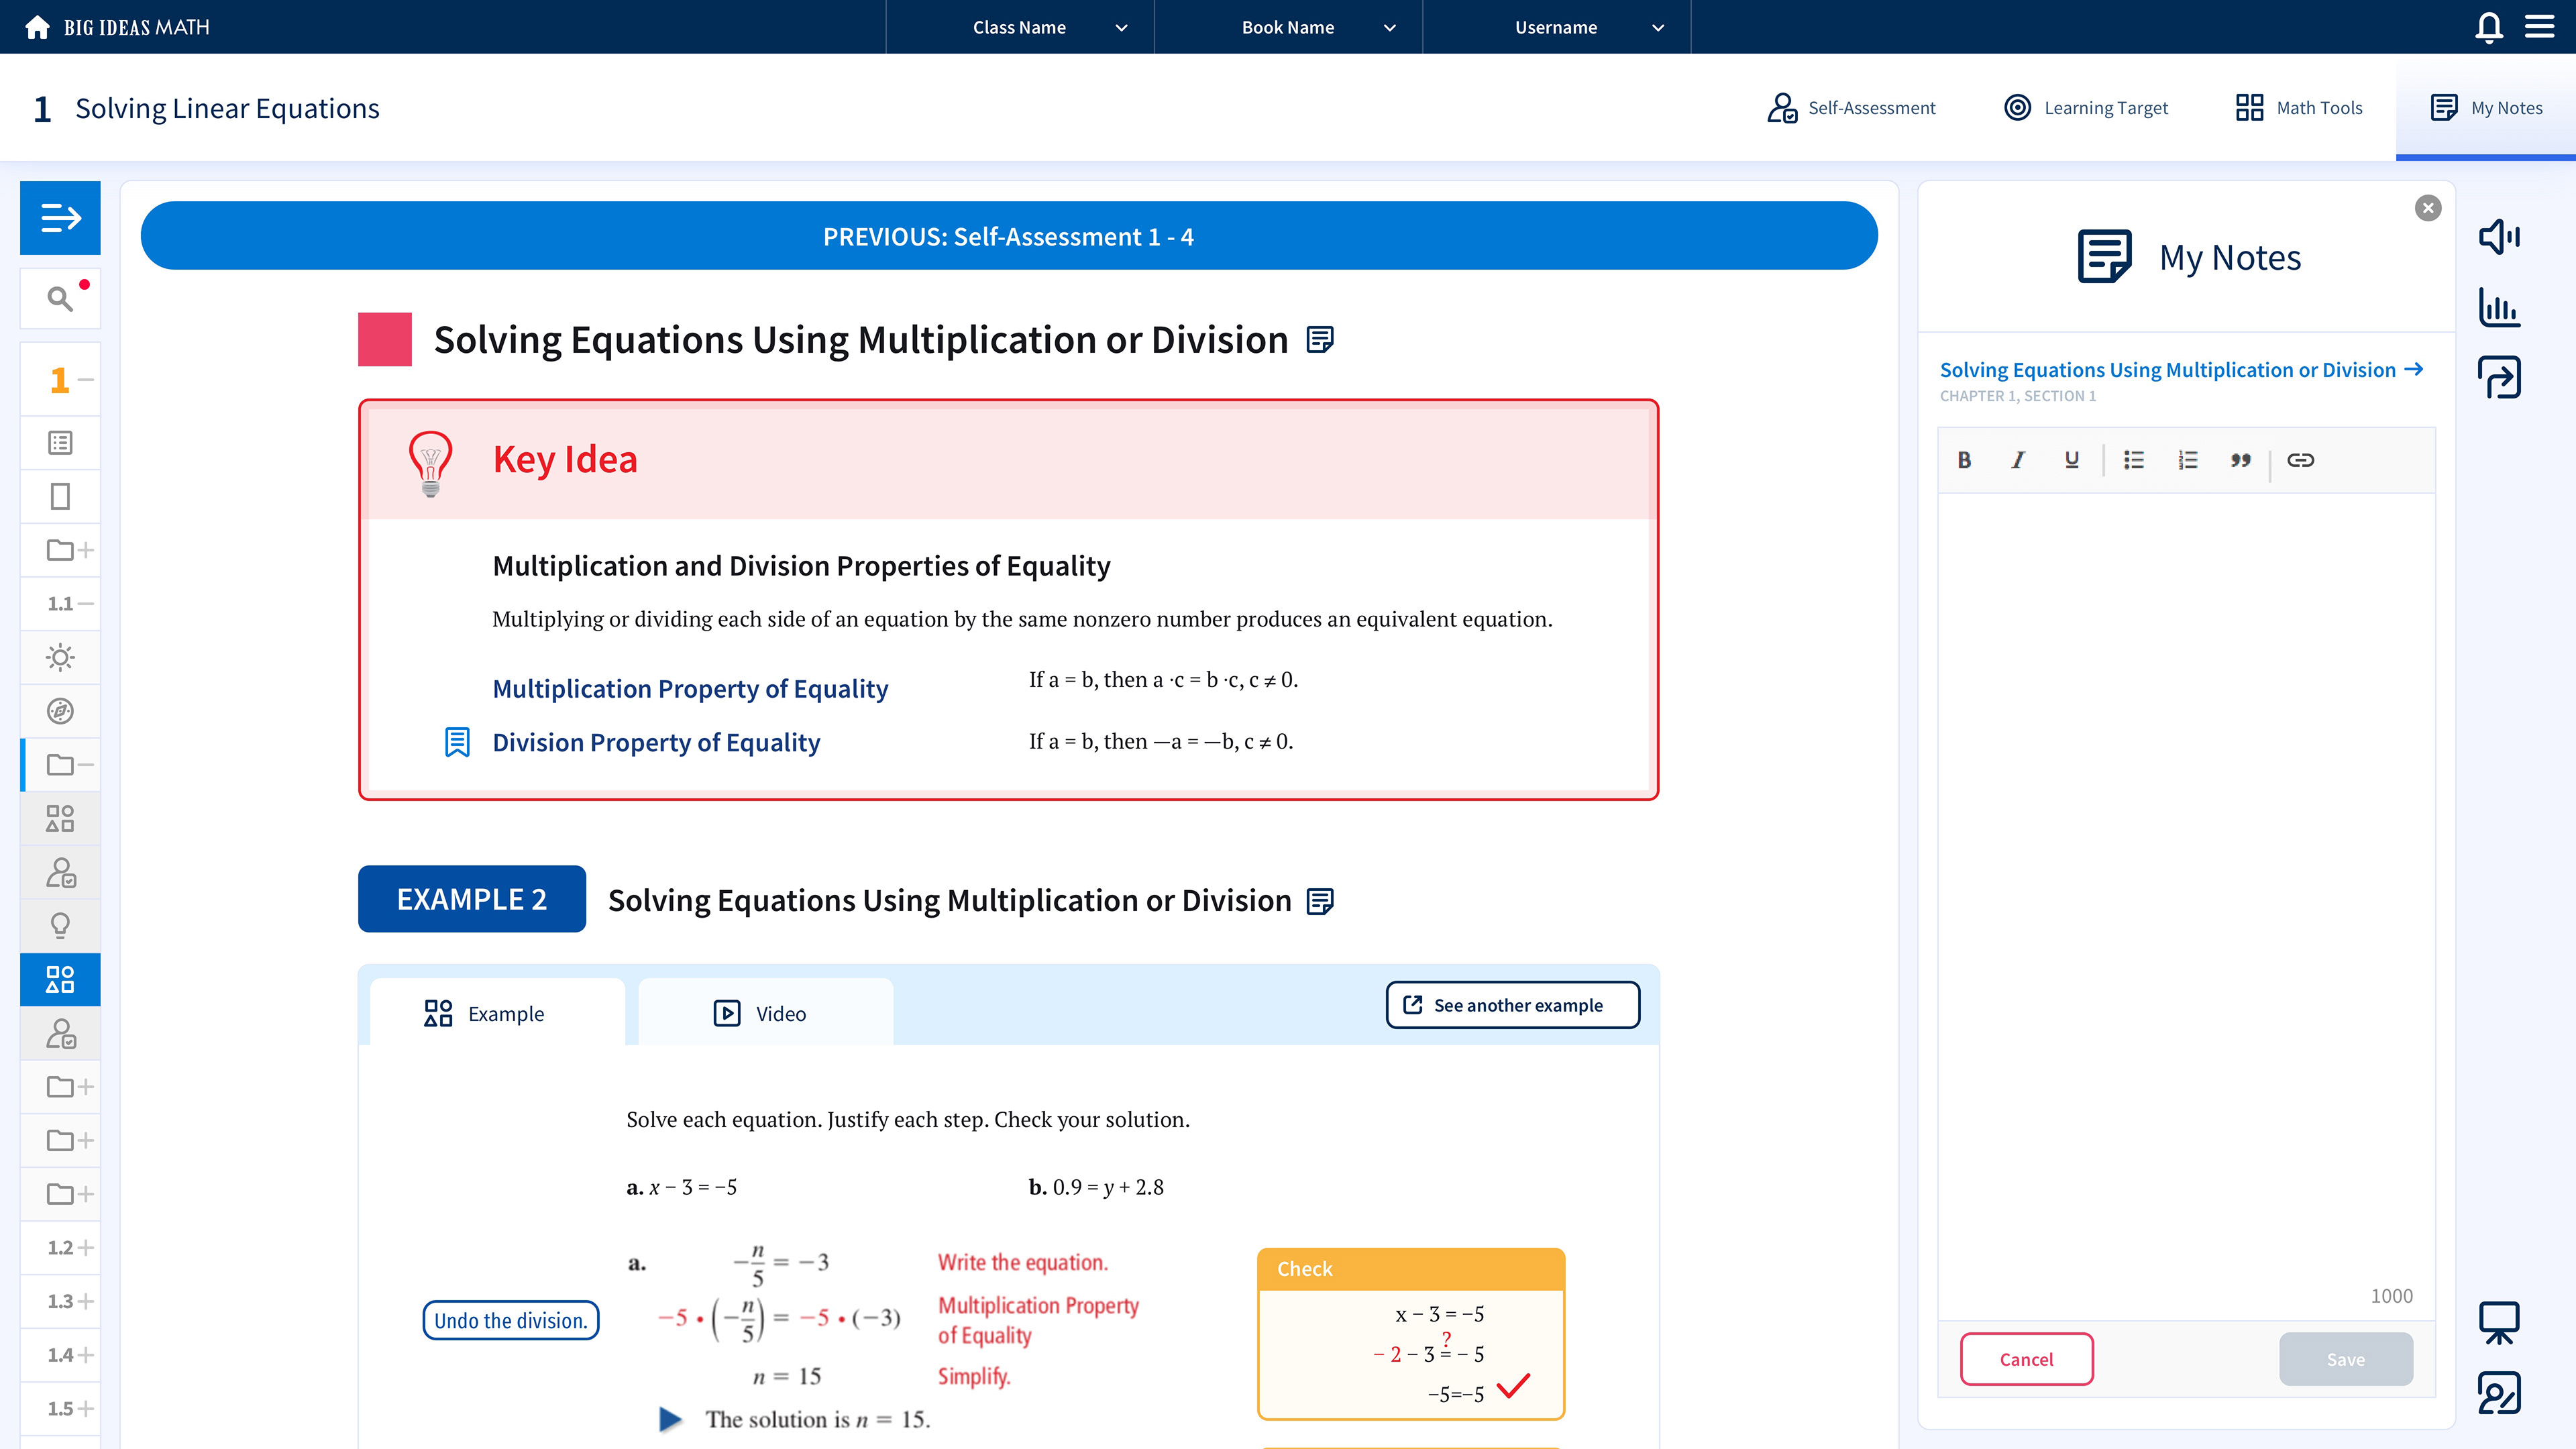Click the share arrow icon on the right rail
Screen dimensions: 2576x1449
click(2499, 377)
